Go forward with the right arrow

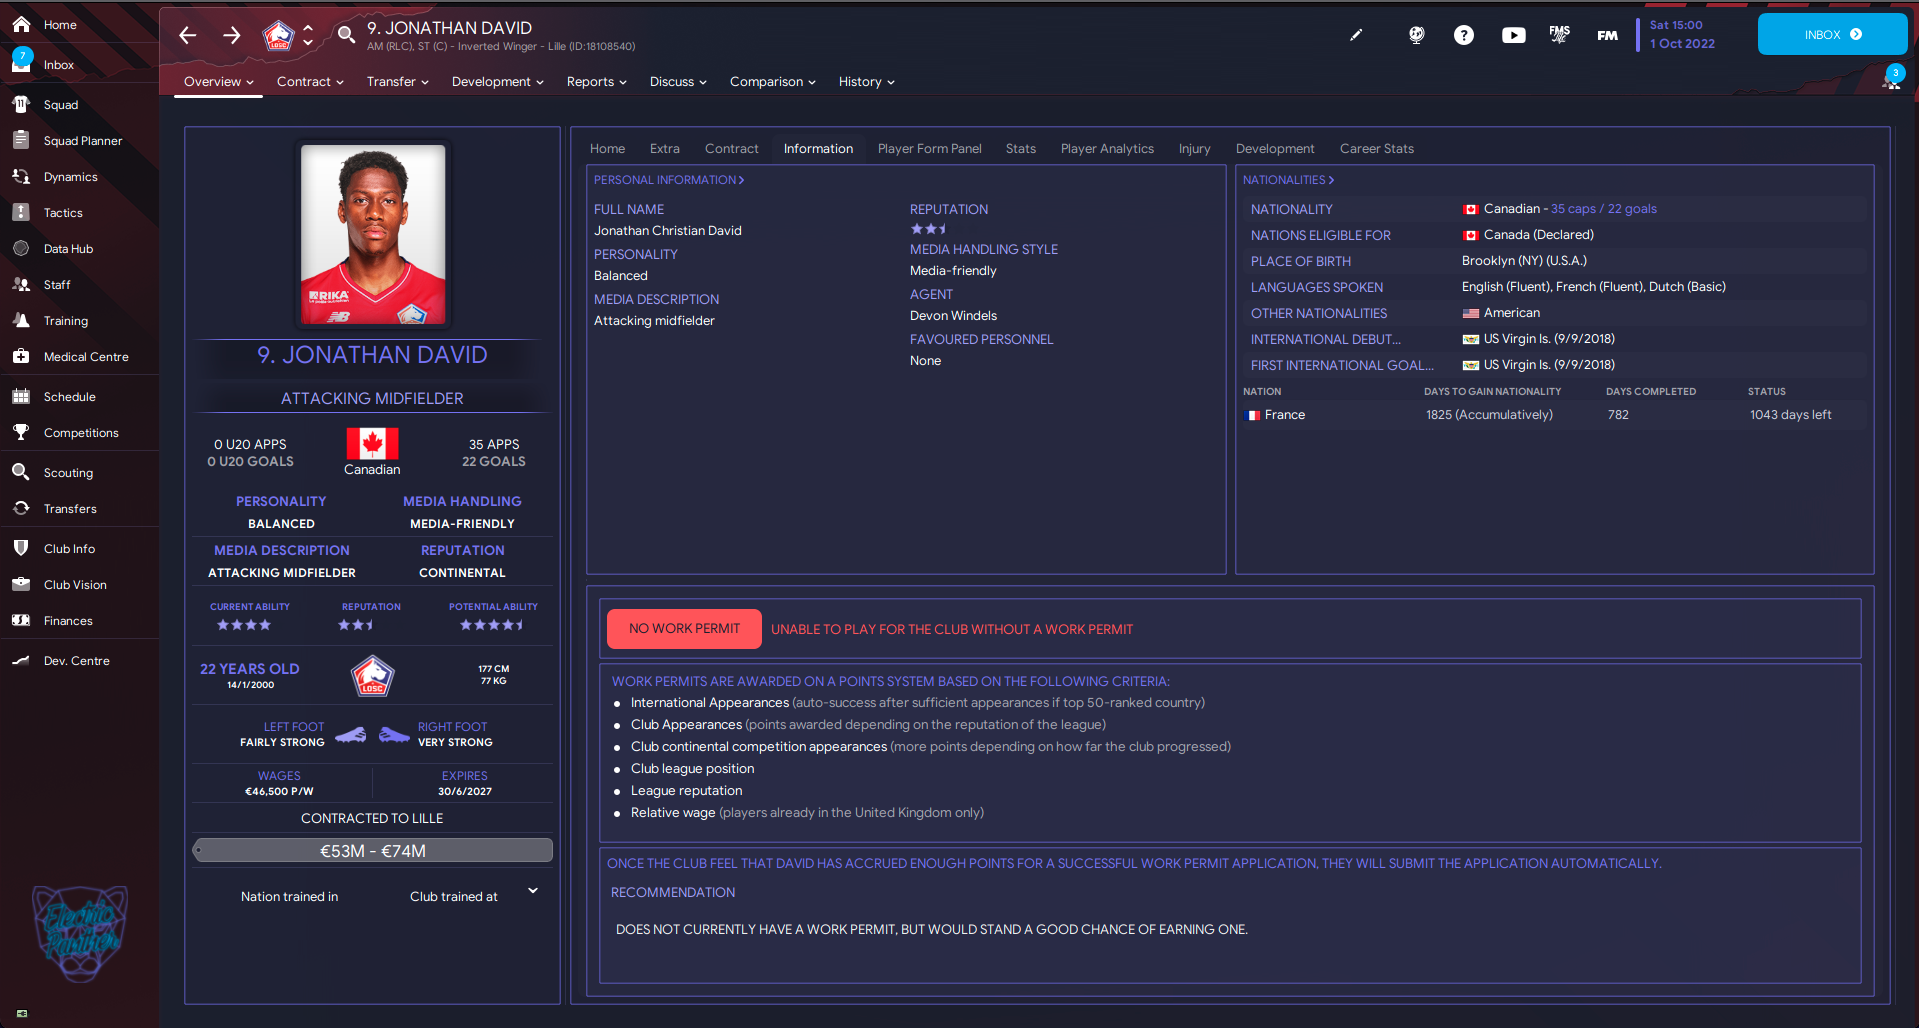pyautogui.click(x=232, y=35)
